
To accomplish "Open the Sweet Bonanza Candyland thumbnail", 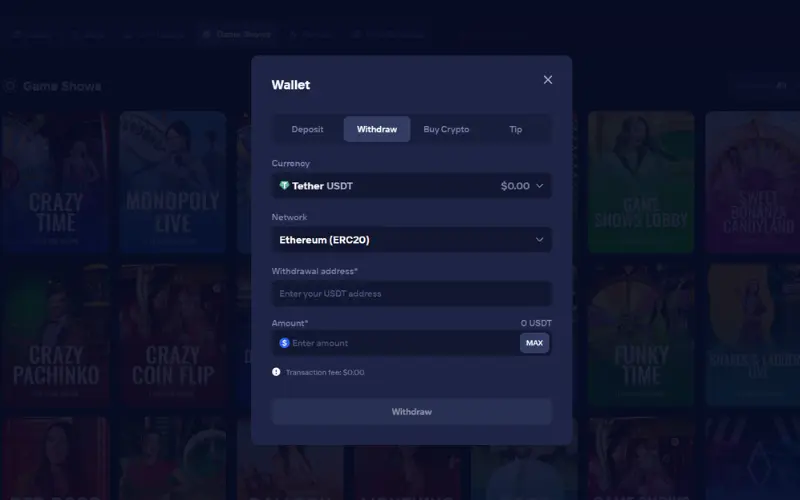I will tap(753, 182).
